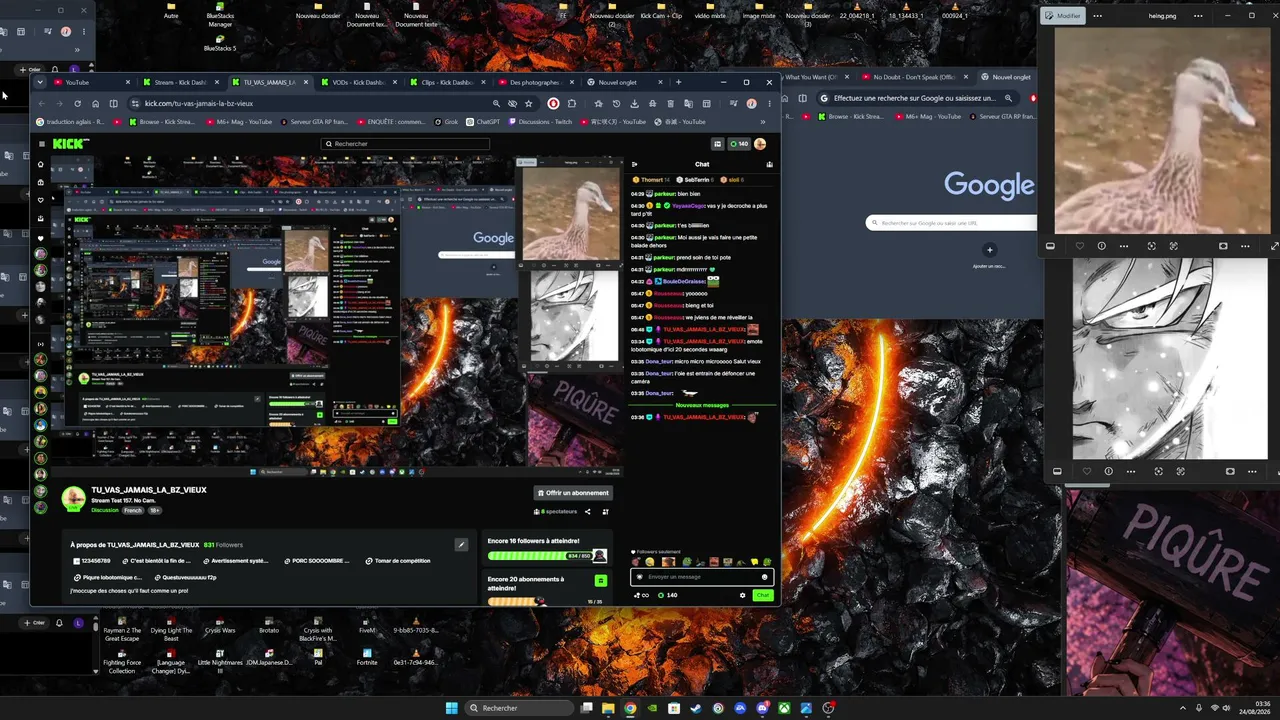Open chat viewers list icon beside Chat title

tap(769, 164)
